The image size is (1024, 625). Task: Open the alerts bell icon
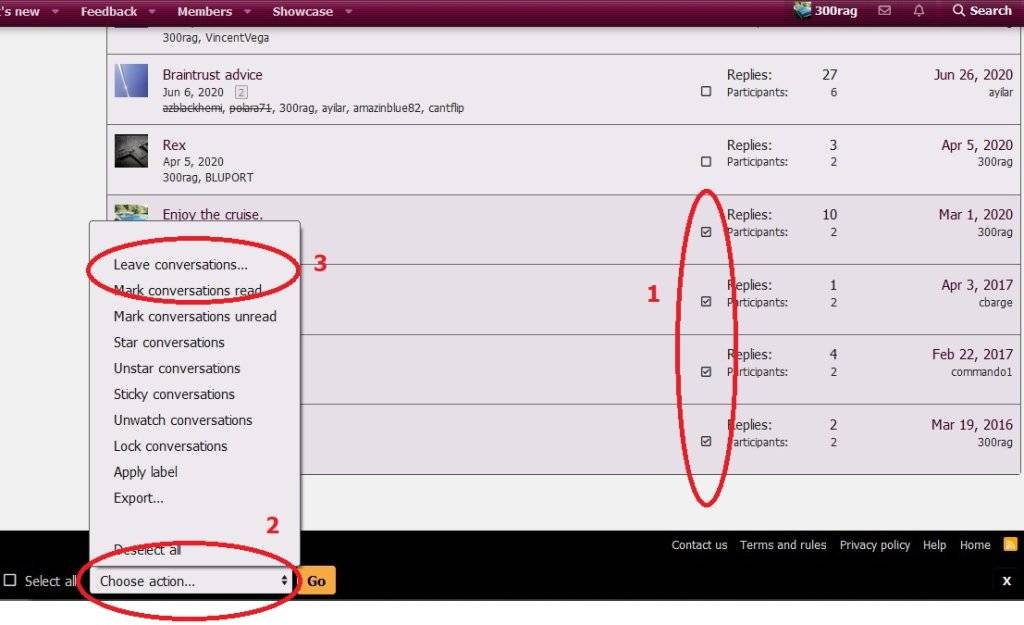point(919,11)
